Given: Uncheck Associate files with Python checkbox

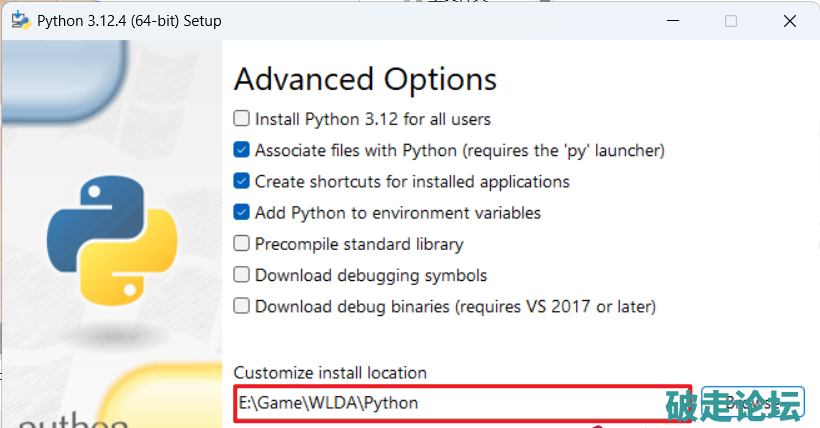Looking at the screenshot, I should tap(241, 150).
